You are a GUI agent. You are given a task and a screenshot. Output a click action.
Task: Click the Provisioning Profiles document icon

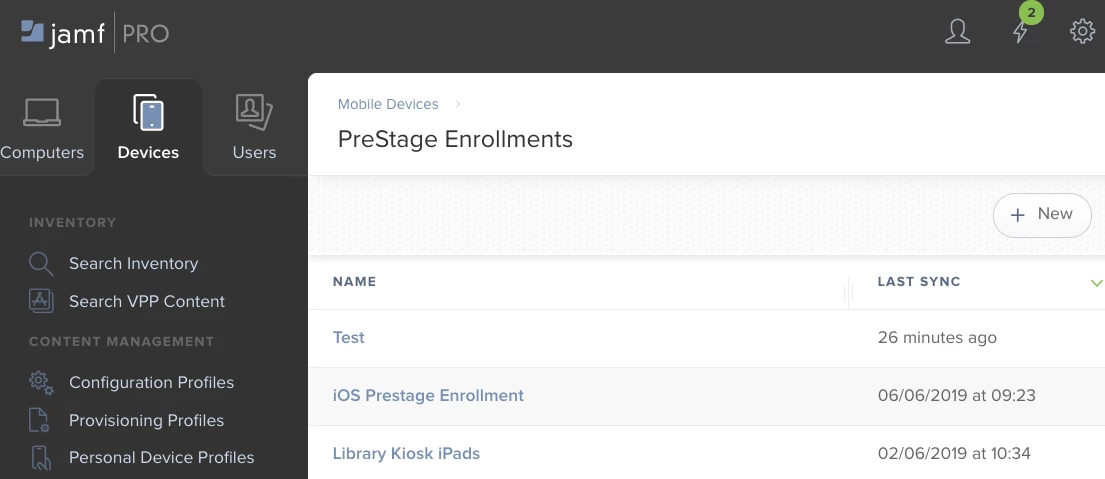click(x=39, y=420)
